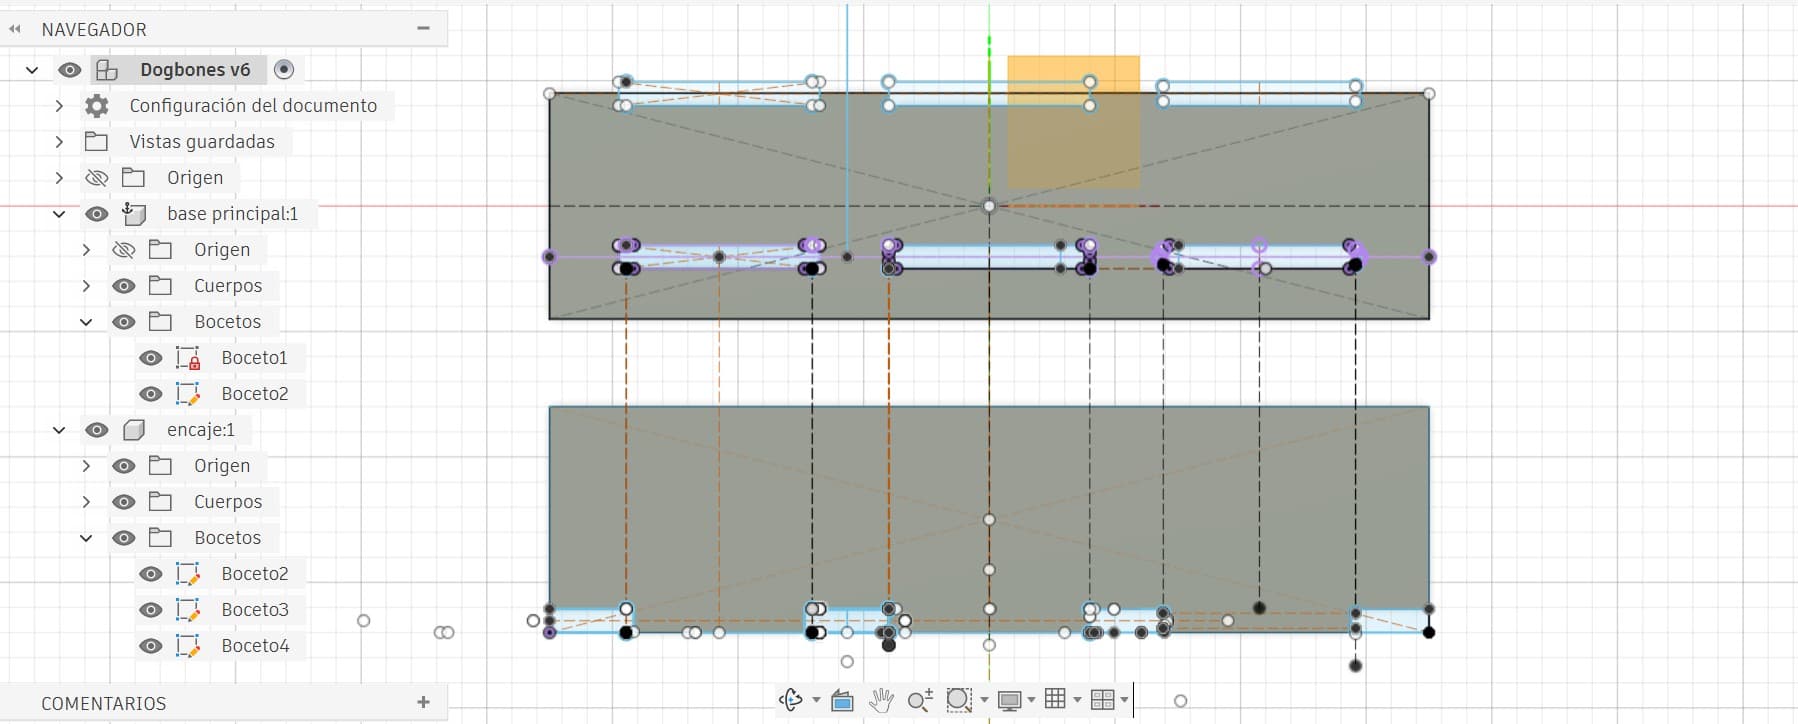The width and height of the screenshot is (1798, 724).
Task: Click Bocetos folder icon under encaje:1
Action: [160, 538]
